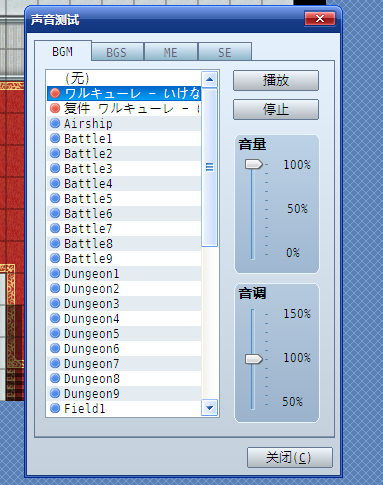Select the 复件 ワルキューレ entry
This screenshot has width=383, height=485.
124,108
